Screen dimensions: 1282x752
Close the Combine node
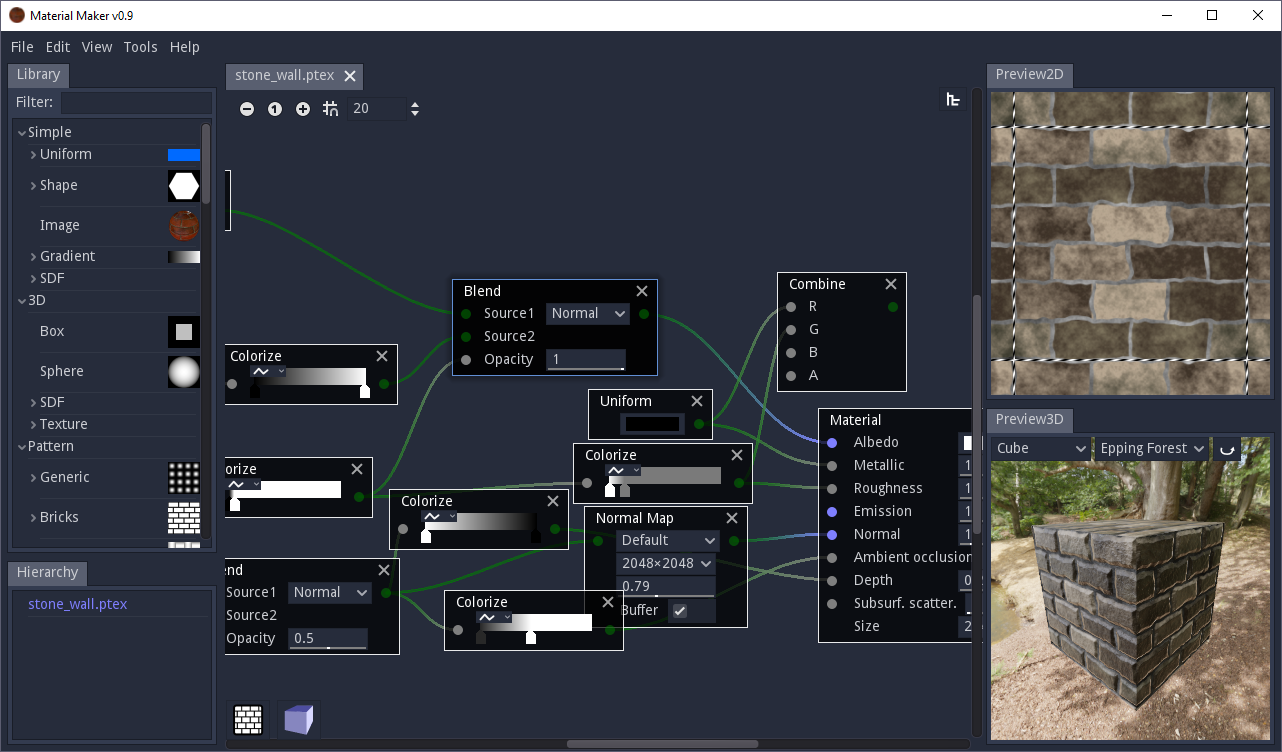click(891, 284)
